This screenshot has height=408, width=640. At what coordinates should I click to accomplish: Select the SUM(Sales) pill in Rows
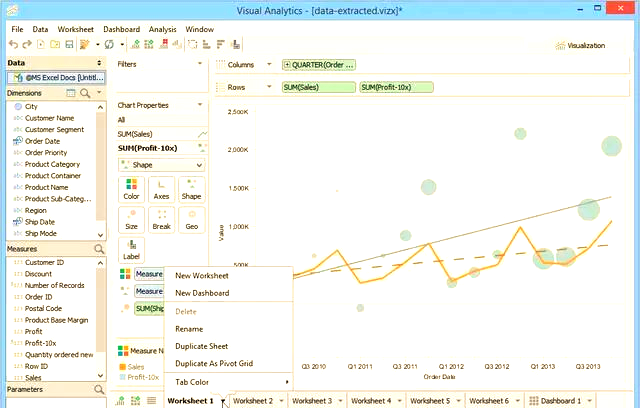pos(318,87)
